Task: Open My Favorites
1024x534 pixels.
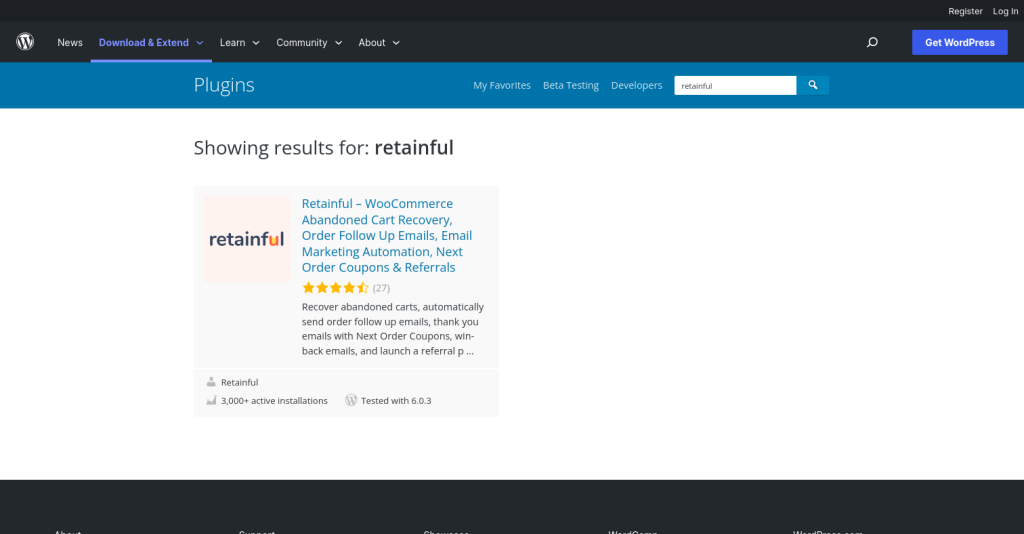Action: point(502,86)
